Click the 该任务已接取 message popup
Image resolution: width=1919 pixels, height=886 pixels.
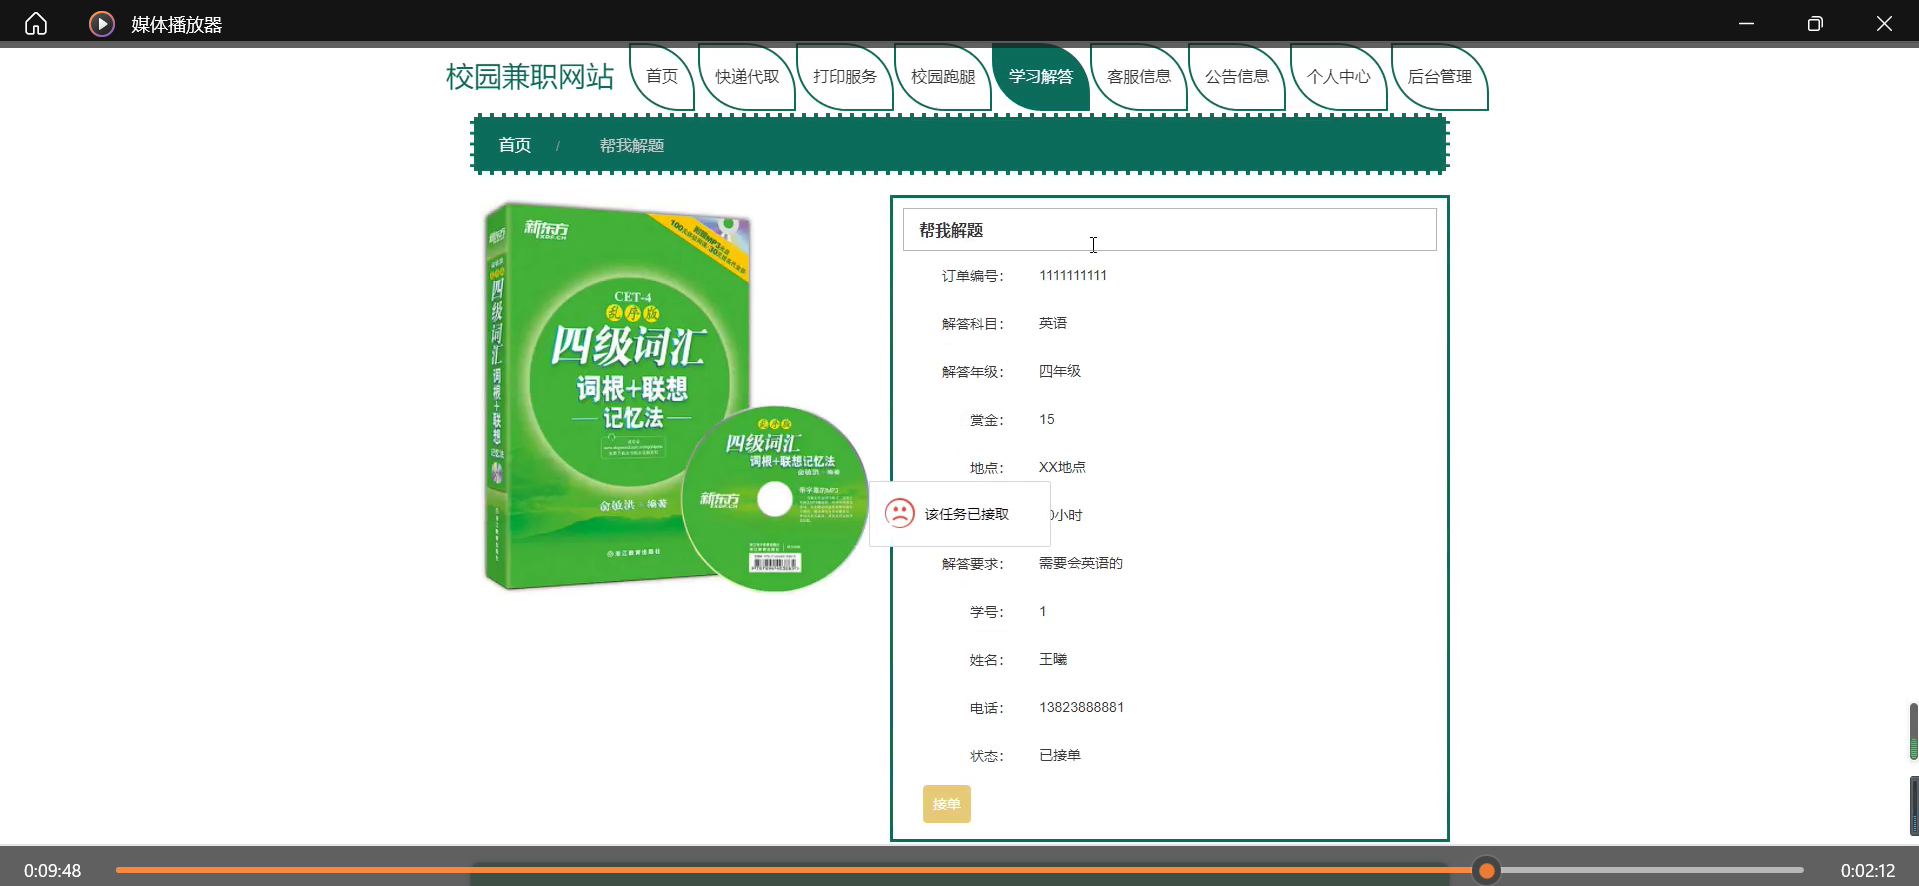point(960,514)
